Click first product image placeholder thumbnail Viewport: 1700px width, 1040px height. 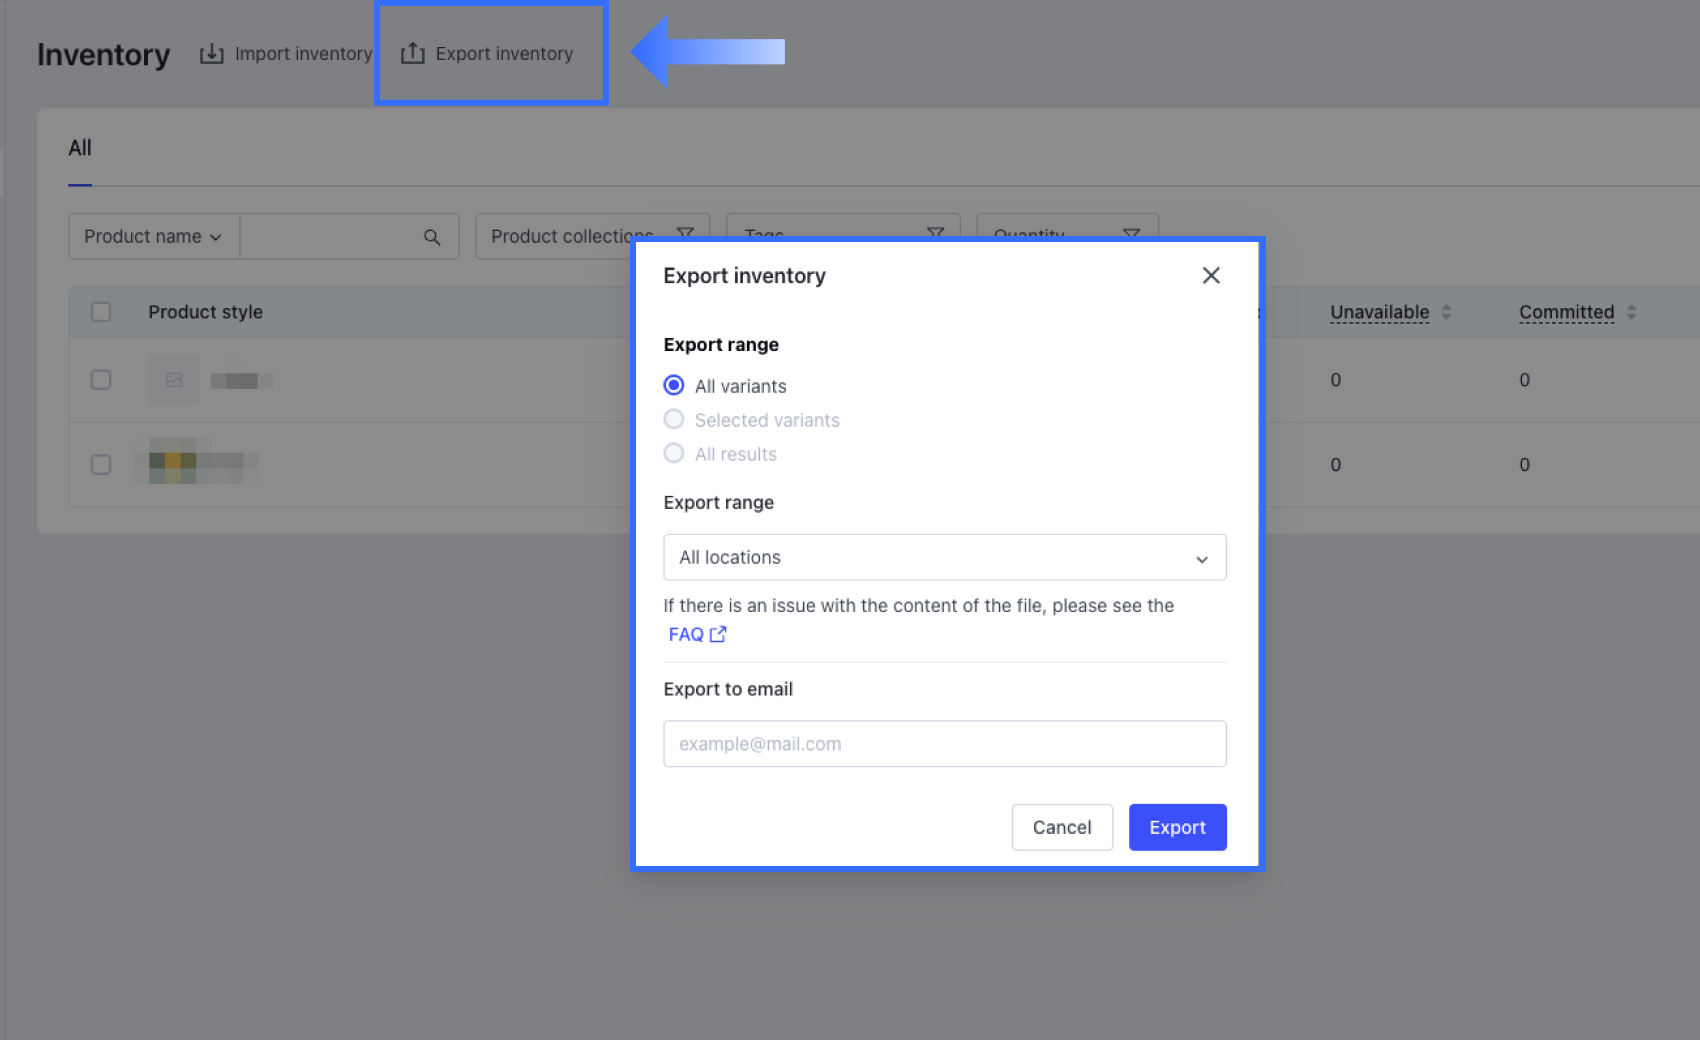click(174, 380)
